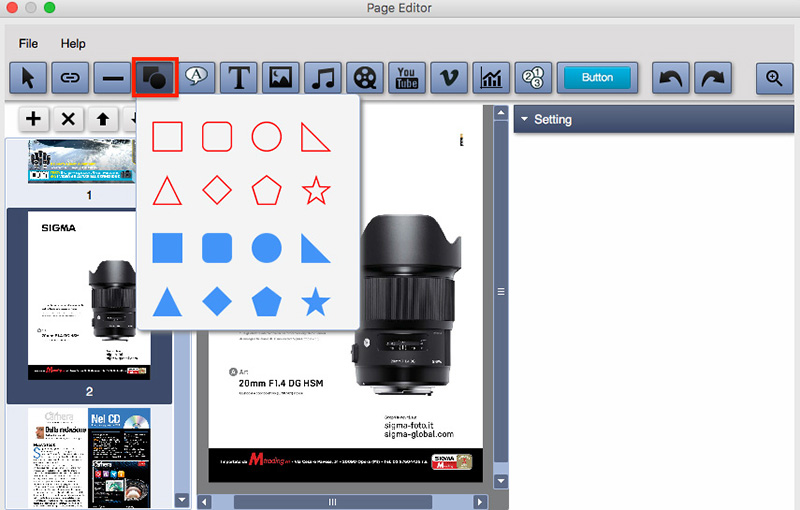Image resolution: width=800 pixels, height=510 pixels.
Task: Collapse the Setting panel
Action: (524, 119)
